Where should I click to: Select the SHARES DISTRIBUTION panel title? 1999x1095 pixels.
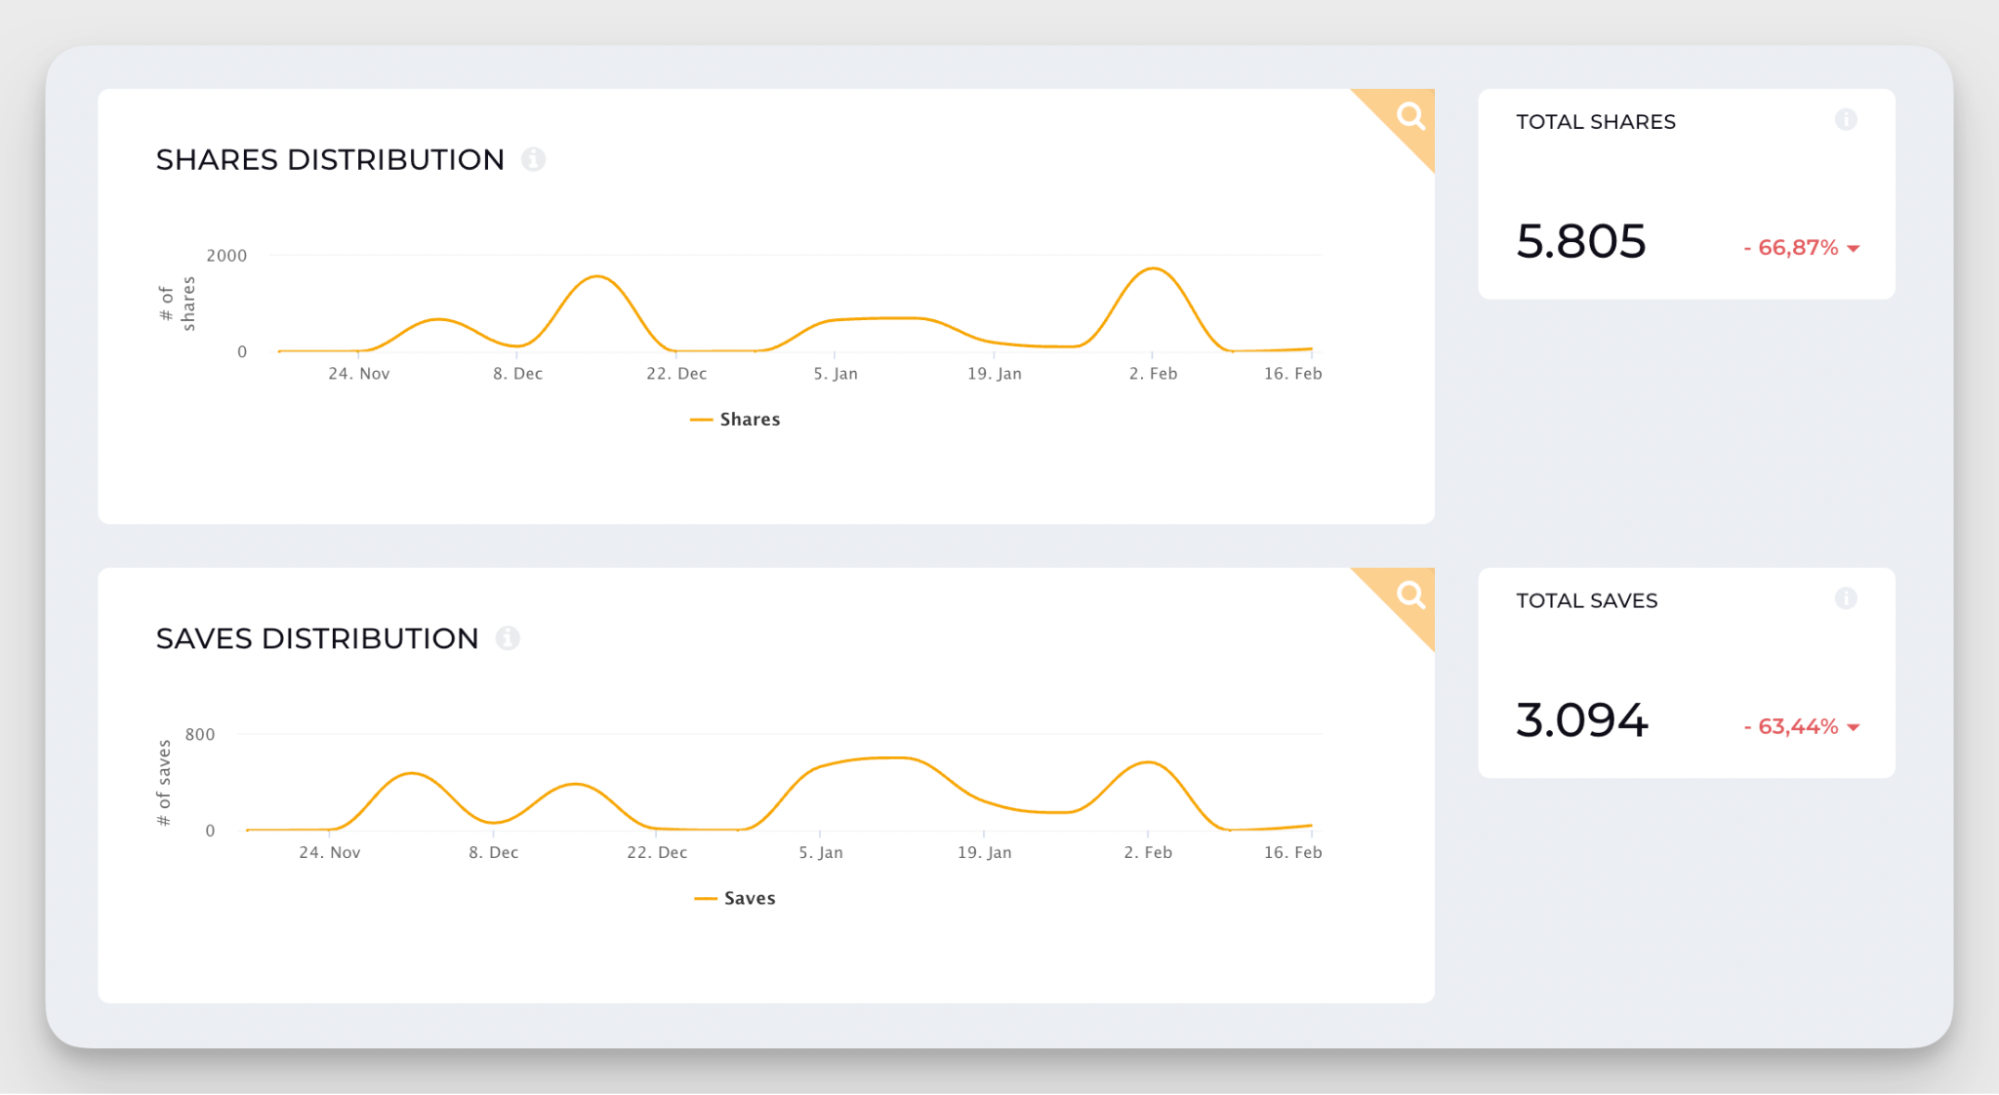[x=330, y=160]
